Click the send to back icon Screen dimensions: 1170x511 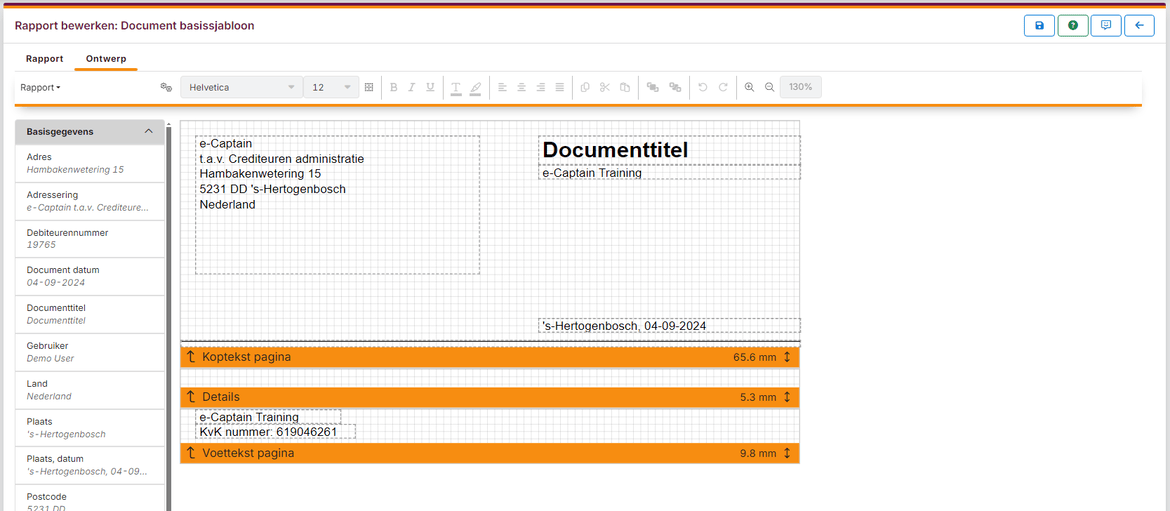pyautogui.click(x=675, y=87)
